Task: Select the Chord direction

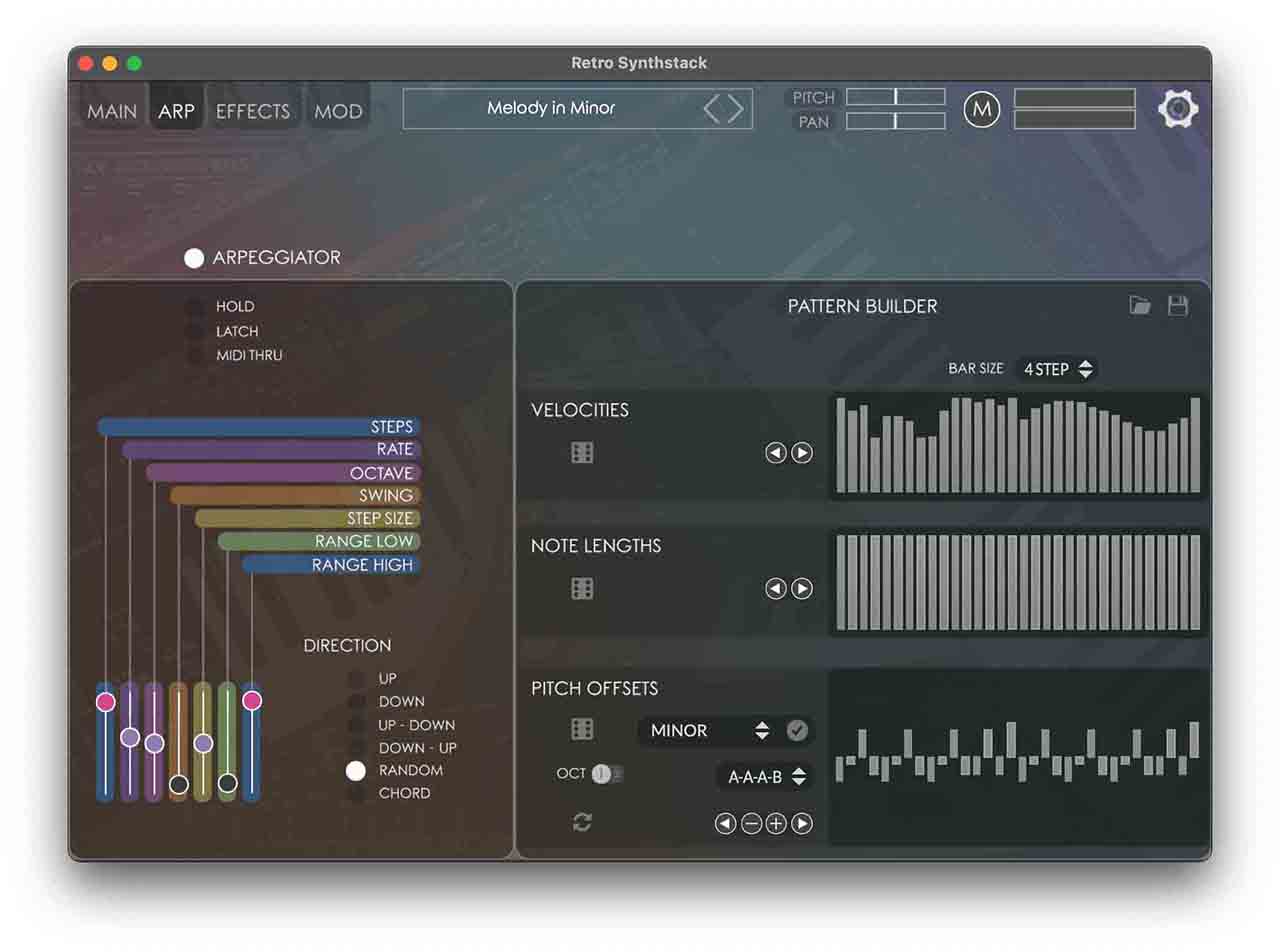Action: pos(356,794)
